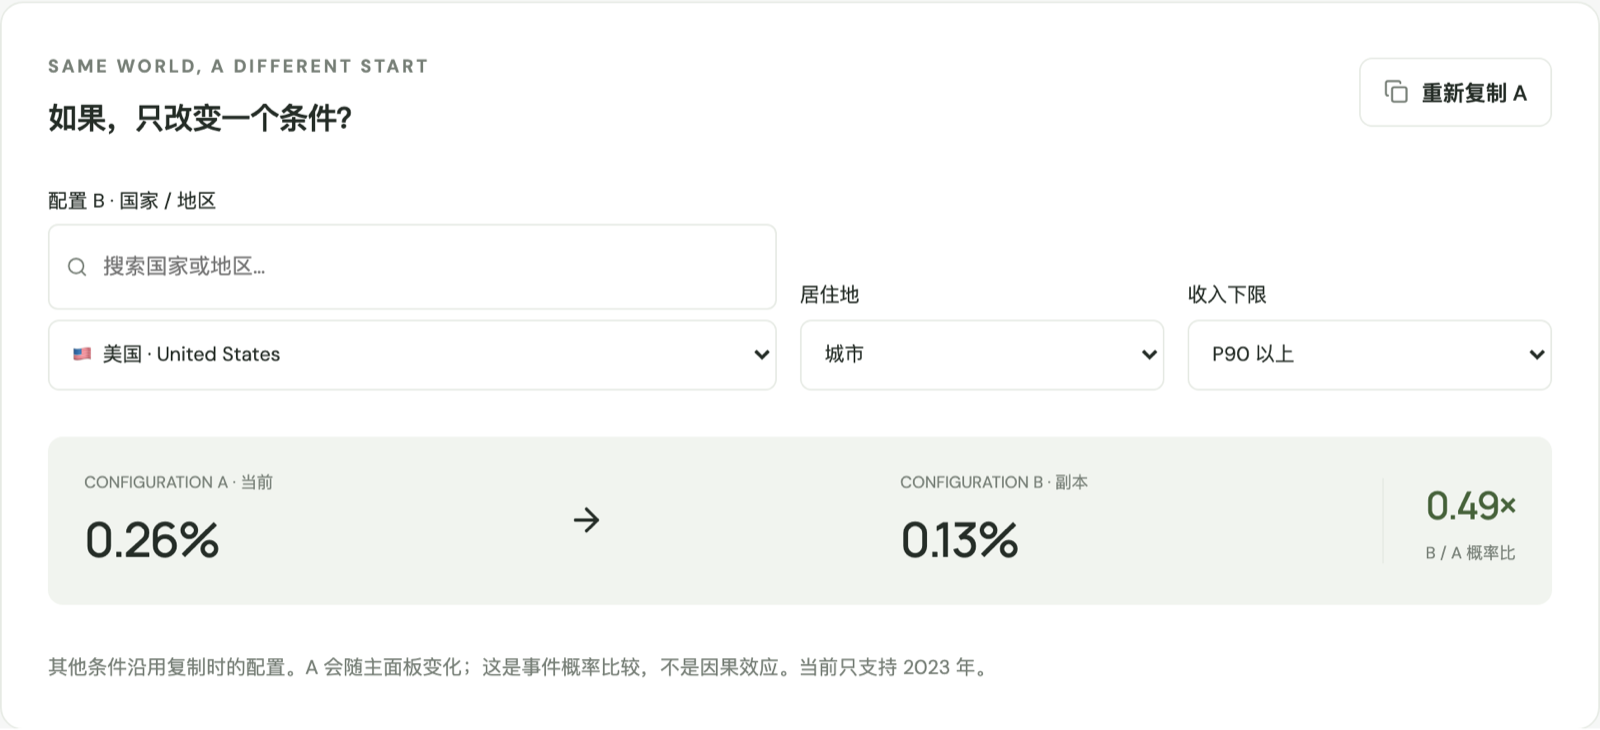Click the 配置 B · 国家 / 地区 label
Image resolution: width=1600 pixels, height=730 pixels.
[132, 201]
